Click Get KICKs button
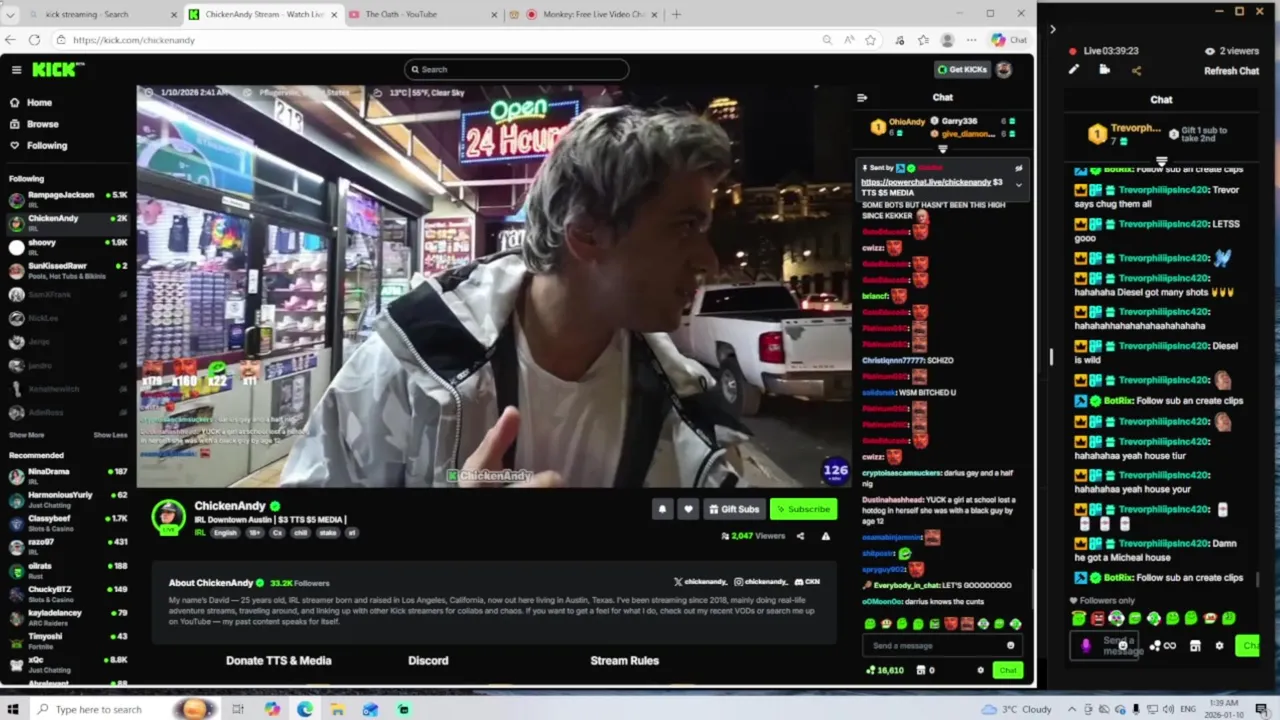The height and width of the screenshot is (720, 1280). pyautogui.click(x=962, y=69)
